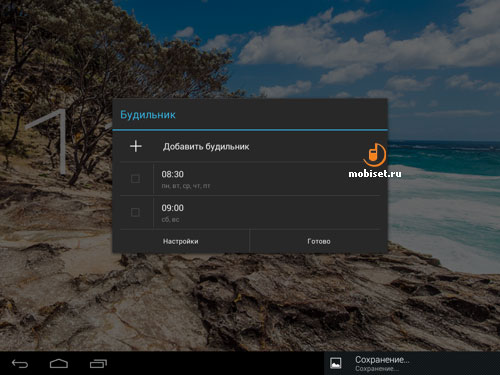Click the 'Будильник' dialog title
This screenshot has height=375, width=500.
(x=148, y=115)
